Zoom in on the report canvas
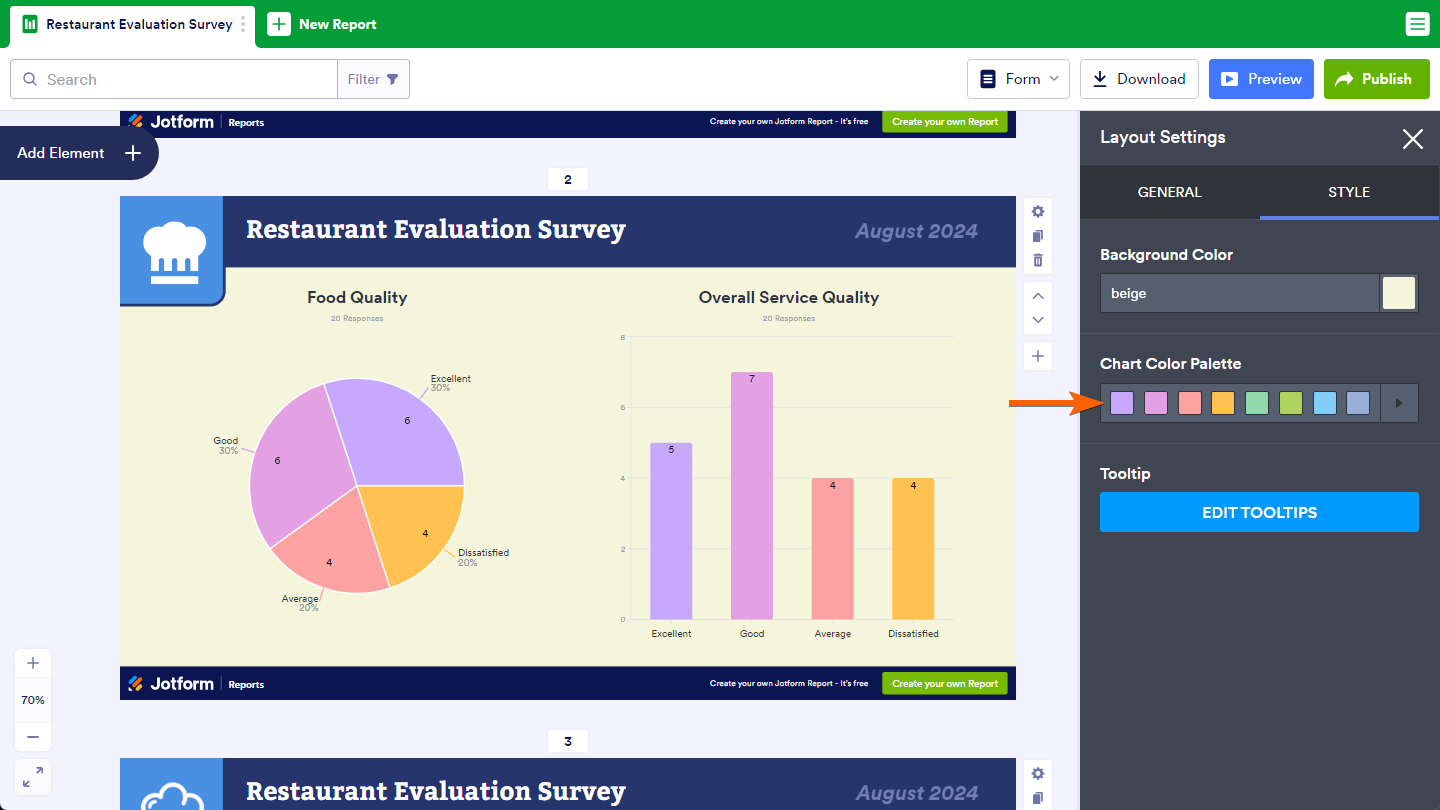This screenshot has height=810, width=1440. 33,663
